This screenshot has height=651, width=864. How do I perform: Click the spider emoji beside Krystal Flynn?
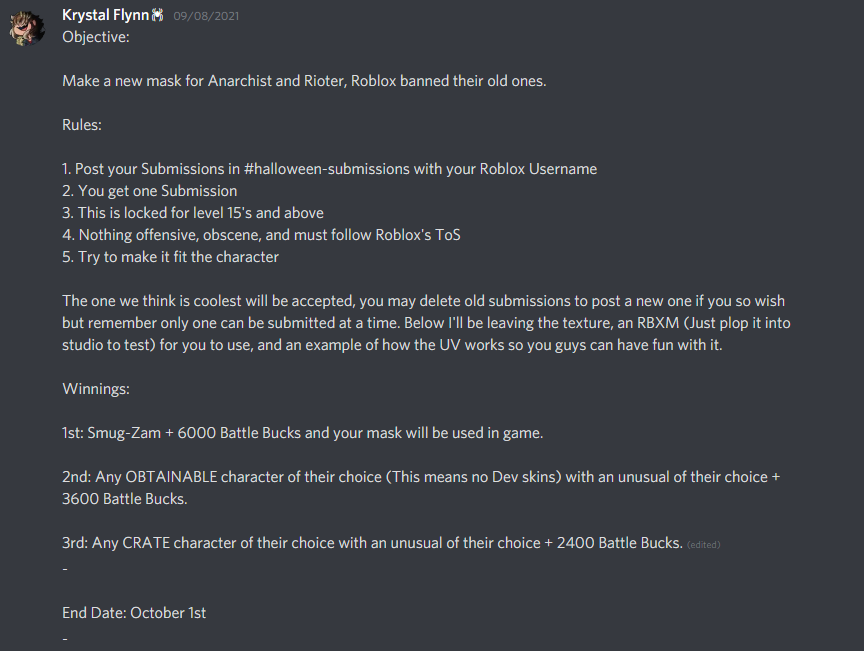158,15
